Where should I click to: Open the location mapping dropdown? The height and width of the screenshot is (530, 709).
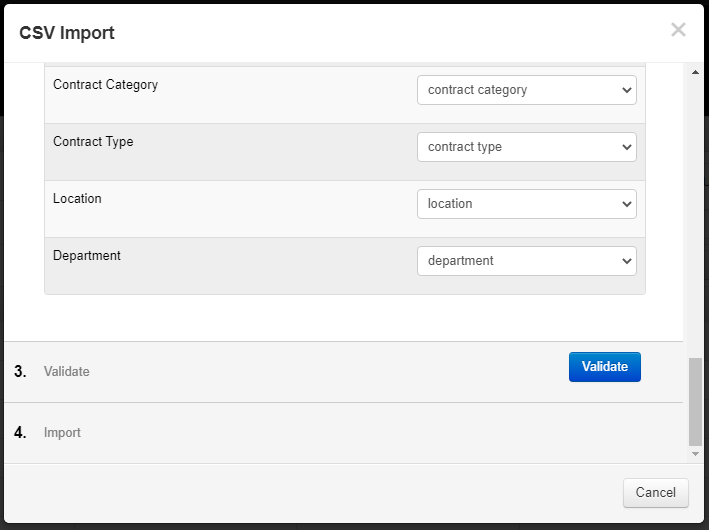(x=527, y=204)
